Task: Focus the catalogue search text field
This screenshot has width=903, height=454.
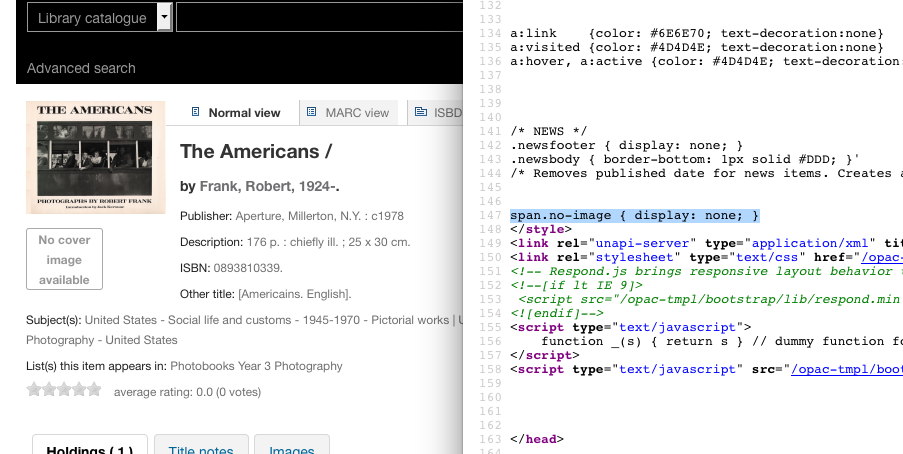Action: click(318, 18)
